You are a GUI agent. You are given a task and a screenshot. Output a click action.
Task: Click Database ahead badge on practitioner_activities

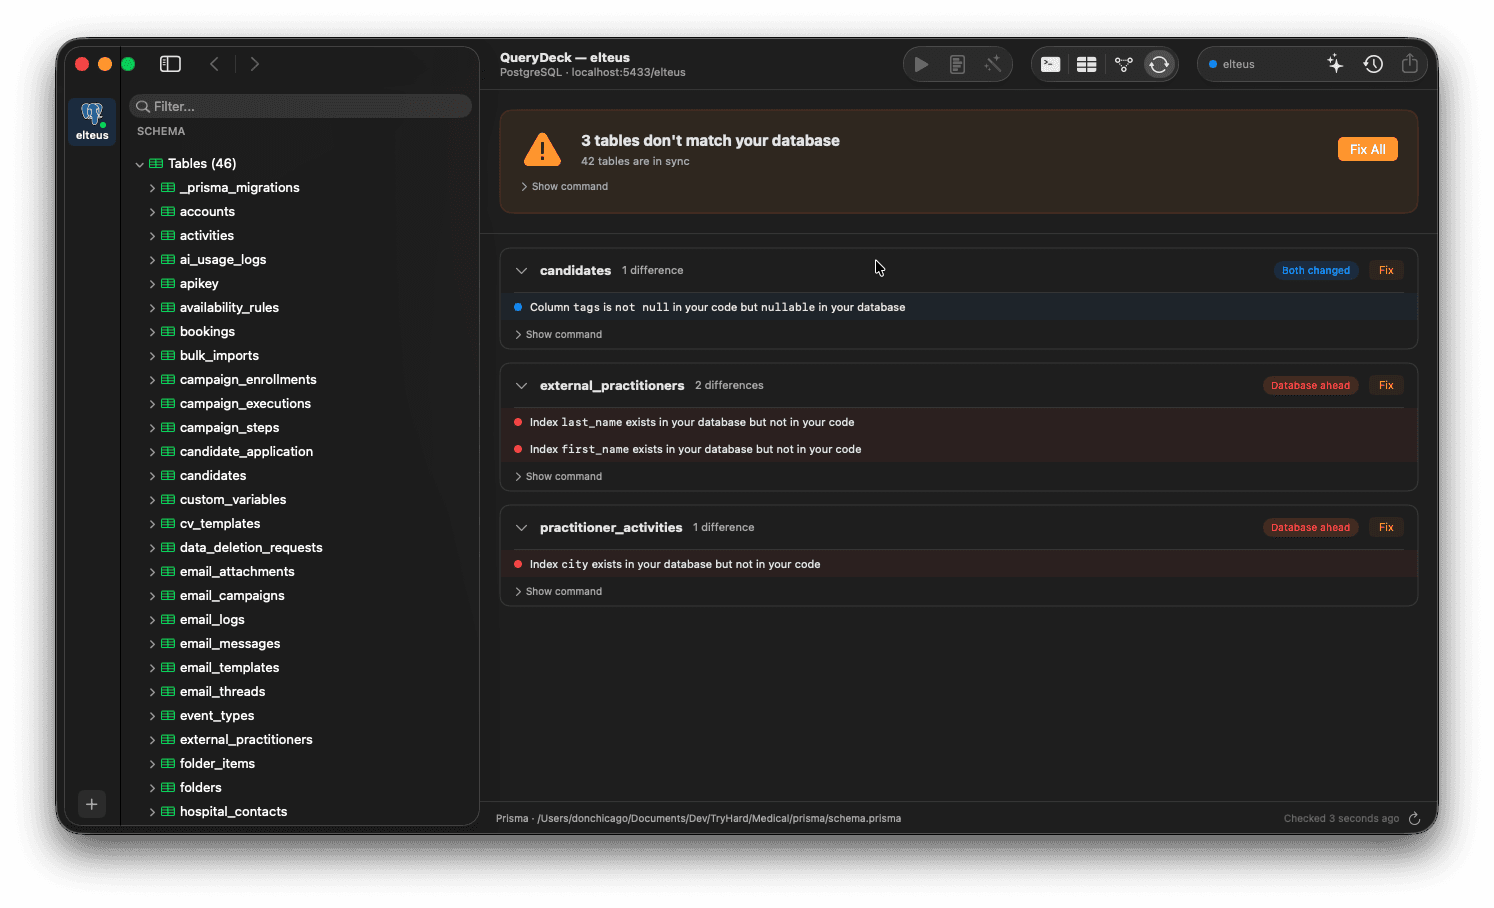(x=1310, y=528)
